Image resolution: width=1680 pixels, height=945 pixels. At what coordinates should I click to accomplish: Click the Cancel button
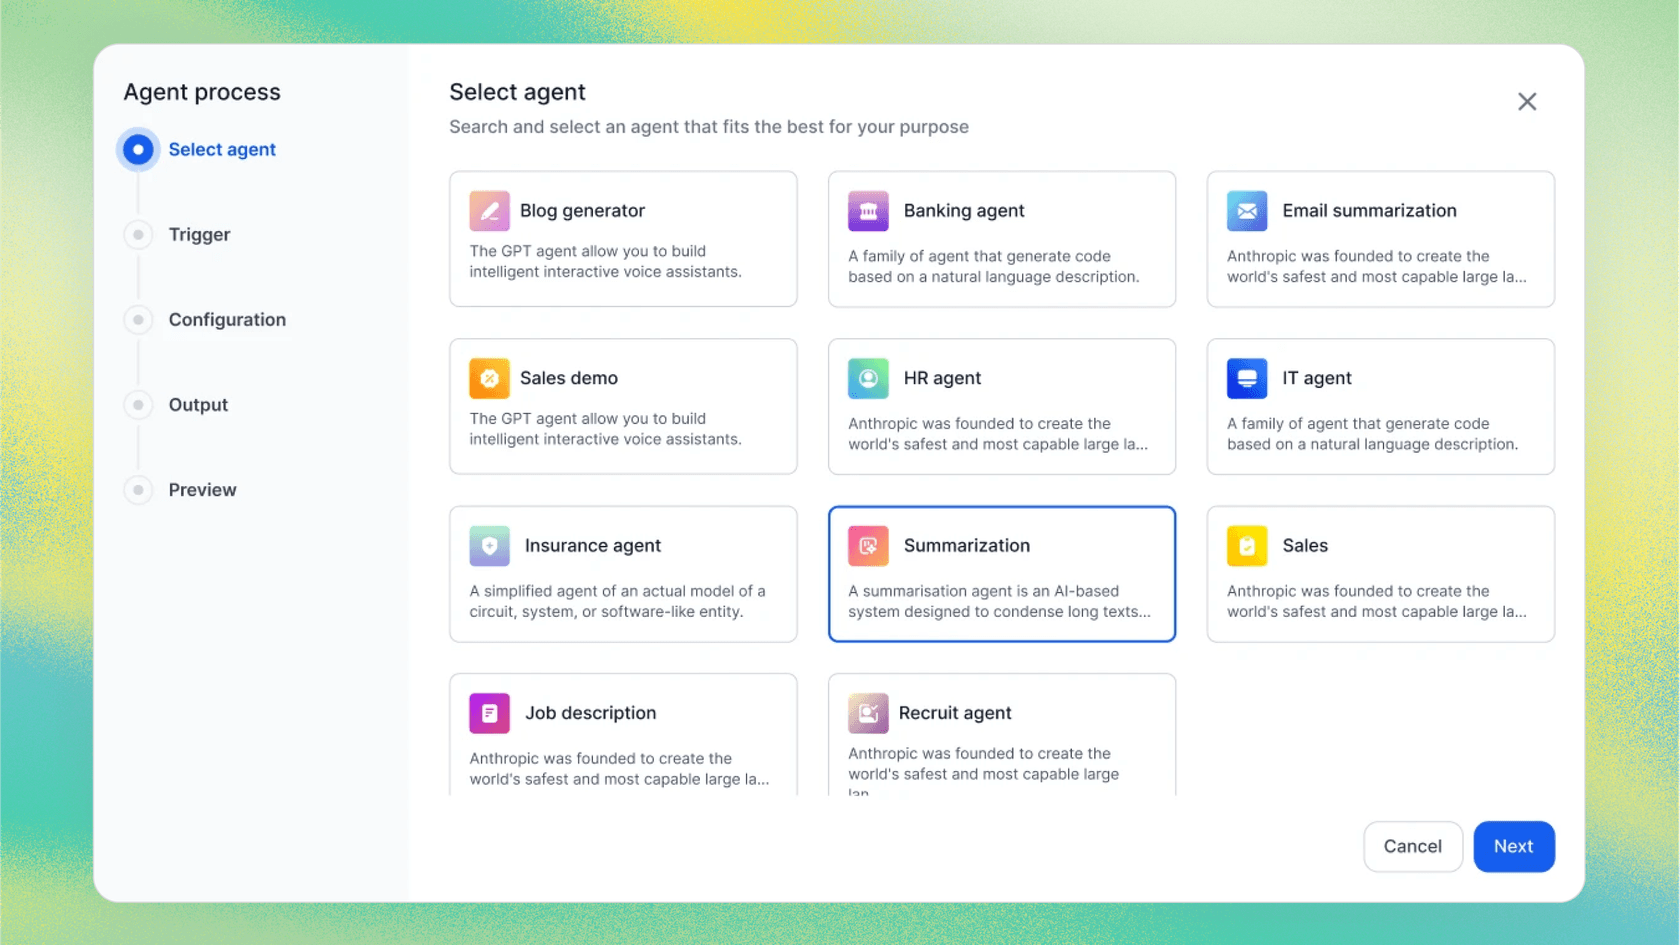(1412, 846)
